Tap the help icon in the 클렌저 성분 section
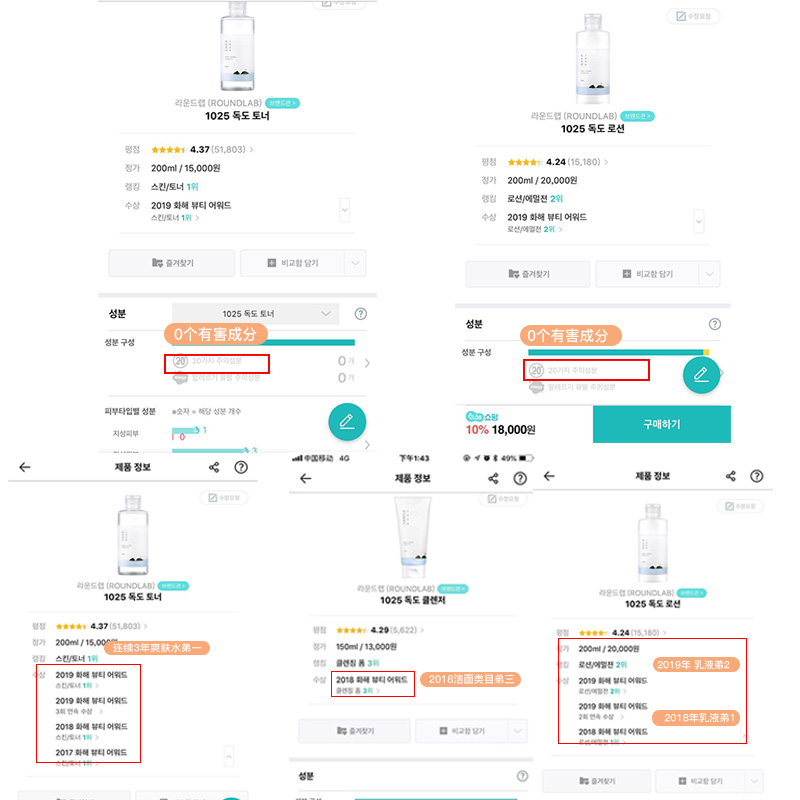The width and height of the screenshot is (800, 800). (x=521, y=776)
